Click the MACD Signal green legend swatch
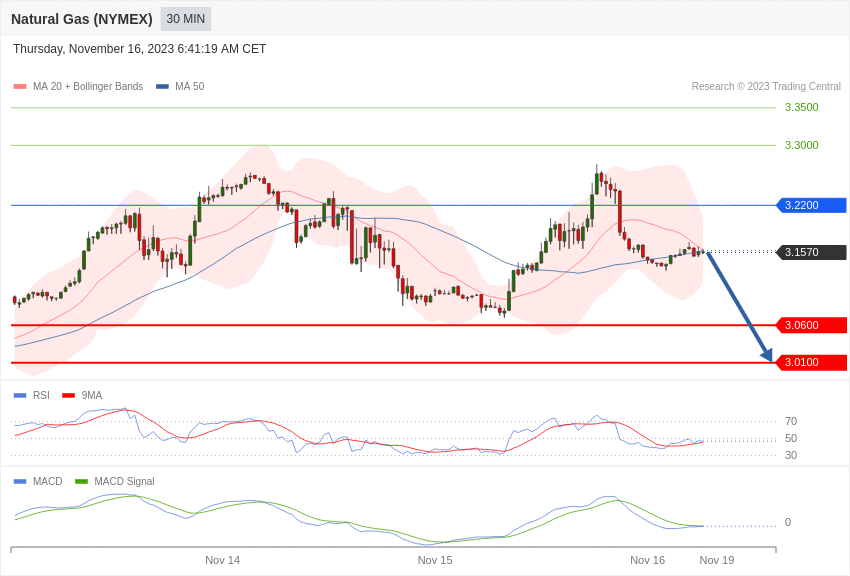Screen dimensions: 850x576 click(81, 481)
